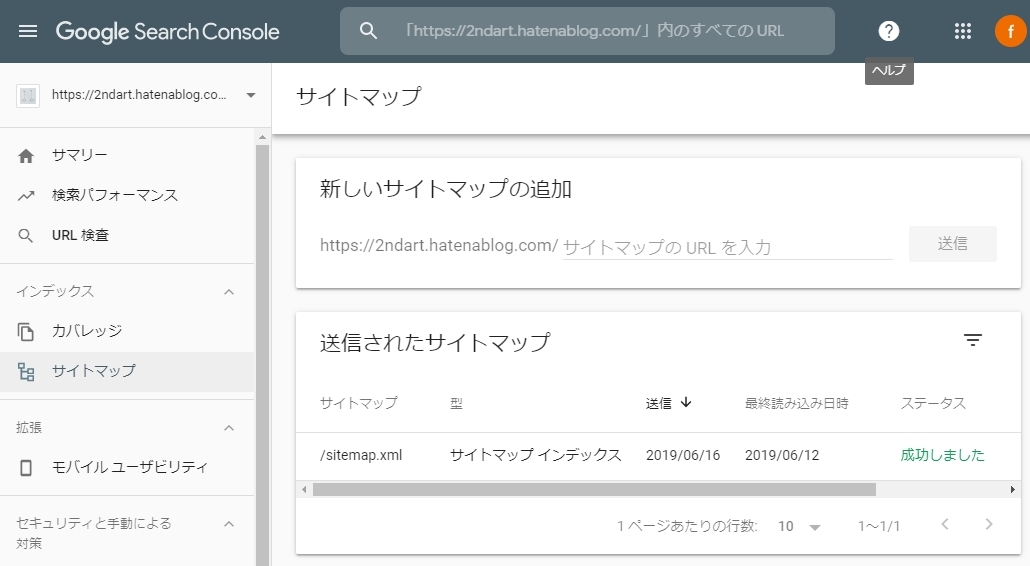
Task: Click the trend icon beside 検索パフォーマンス
Action: 26,196
